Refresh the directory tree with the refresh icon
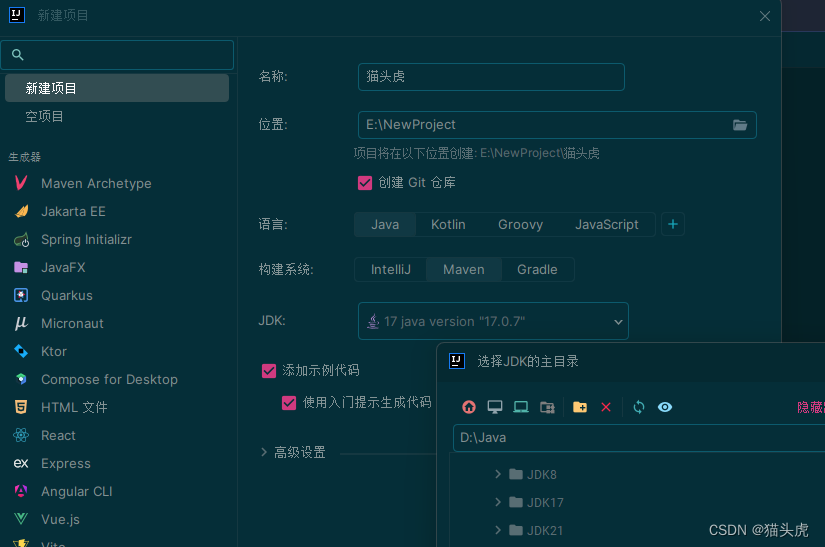The width and height of the screenshot is (825, 547). [x=639, y=407]
